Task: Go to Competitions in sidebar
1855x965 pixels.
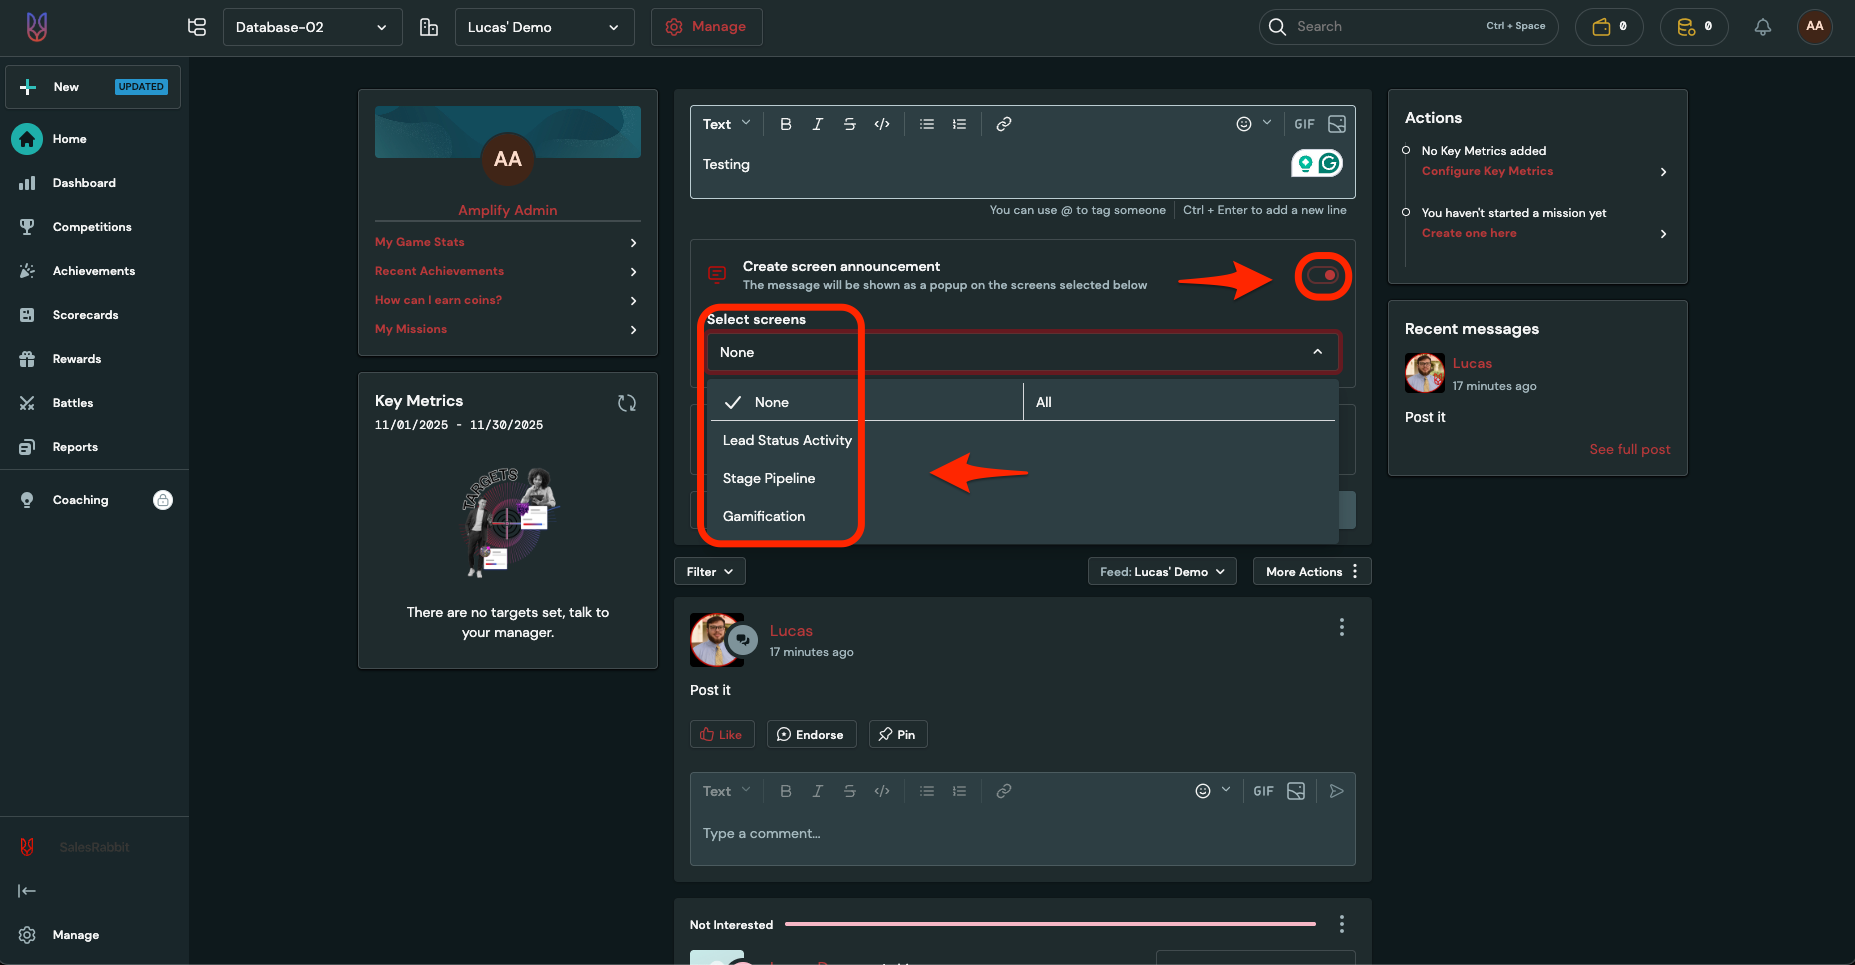Action: tap(92, 227)
